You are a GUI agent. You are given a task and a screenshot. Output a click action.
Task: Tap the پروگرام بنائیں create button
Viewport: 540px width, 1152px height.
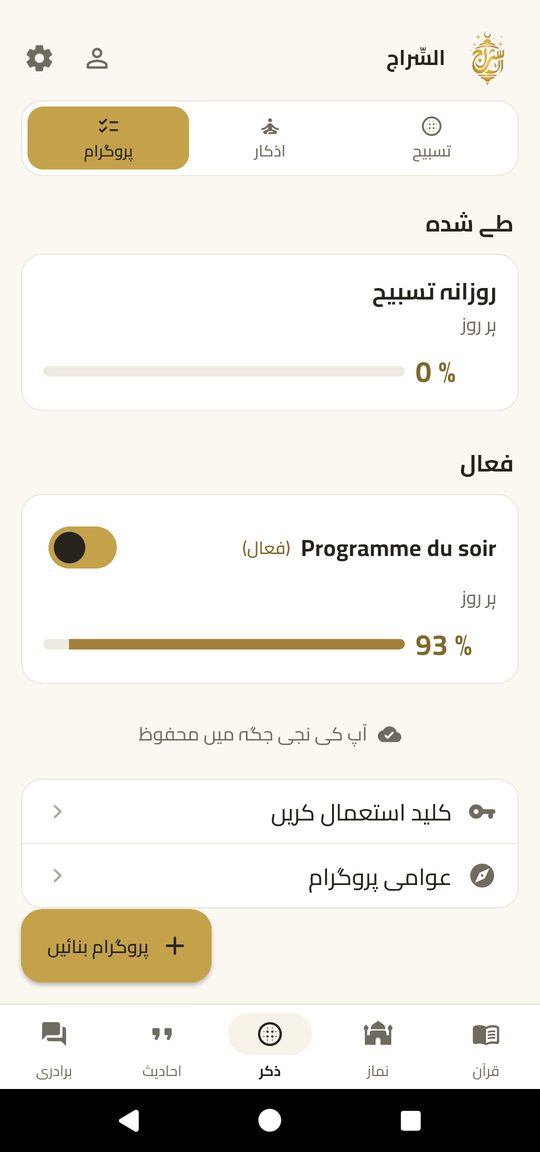point(116,946)
